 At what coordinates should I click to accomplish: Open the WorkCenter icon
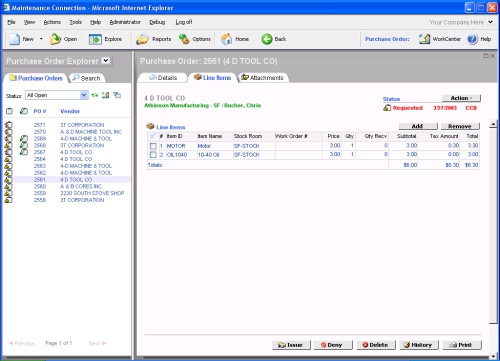424,39
